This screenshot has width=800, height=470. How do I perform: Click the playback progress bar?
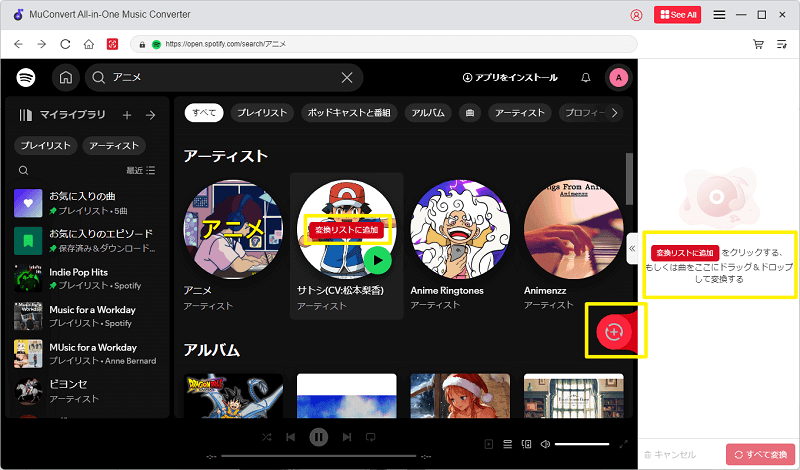(x=319, y=456)
